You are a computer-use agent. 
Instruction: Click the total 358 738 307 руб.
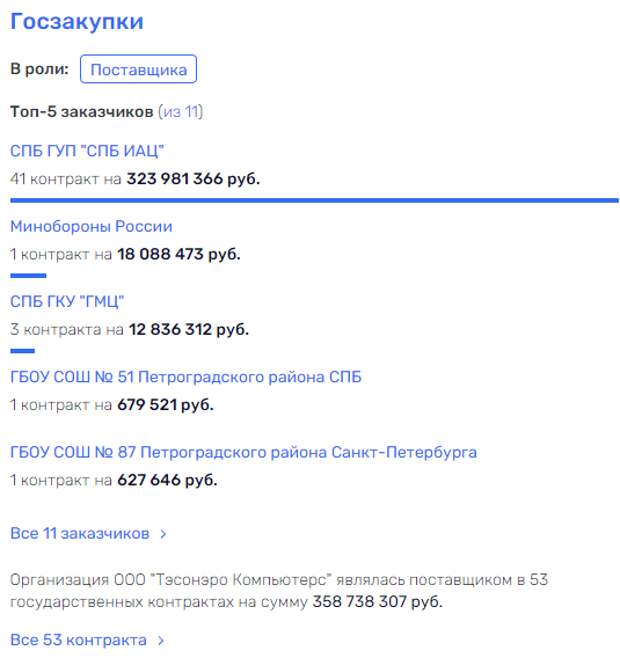pyautogui.click(x=377, y=602)
